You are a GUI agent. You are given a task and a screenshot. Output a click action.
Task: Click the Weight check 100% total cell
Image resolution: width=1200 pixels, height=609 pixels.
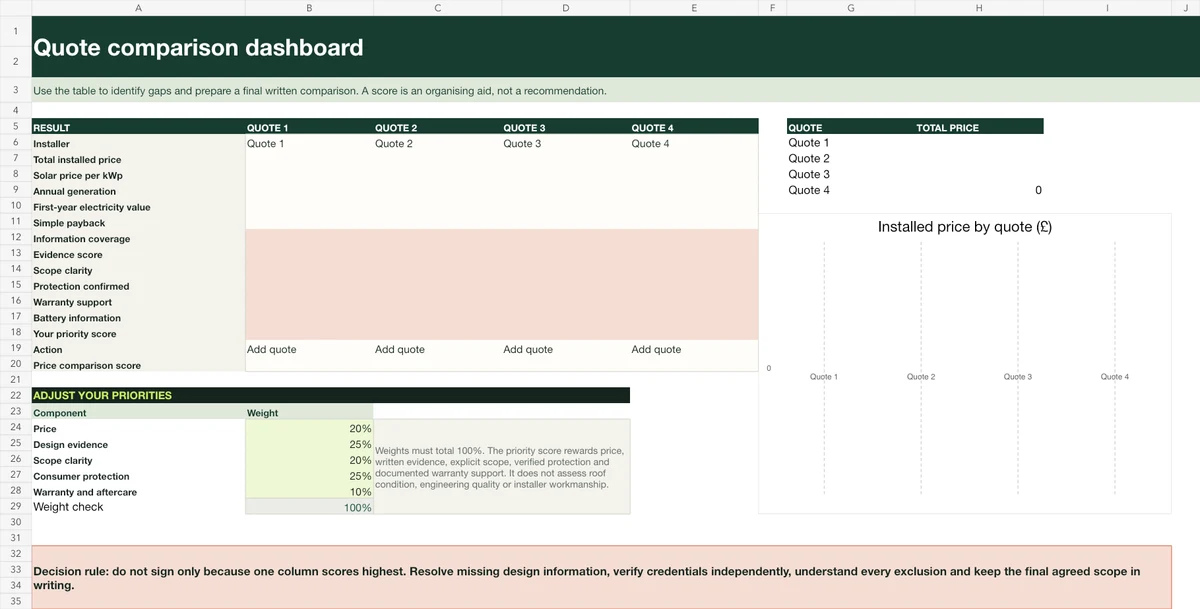[x=309, y=507]
